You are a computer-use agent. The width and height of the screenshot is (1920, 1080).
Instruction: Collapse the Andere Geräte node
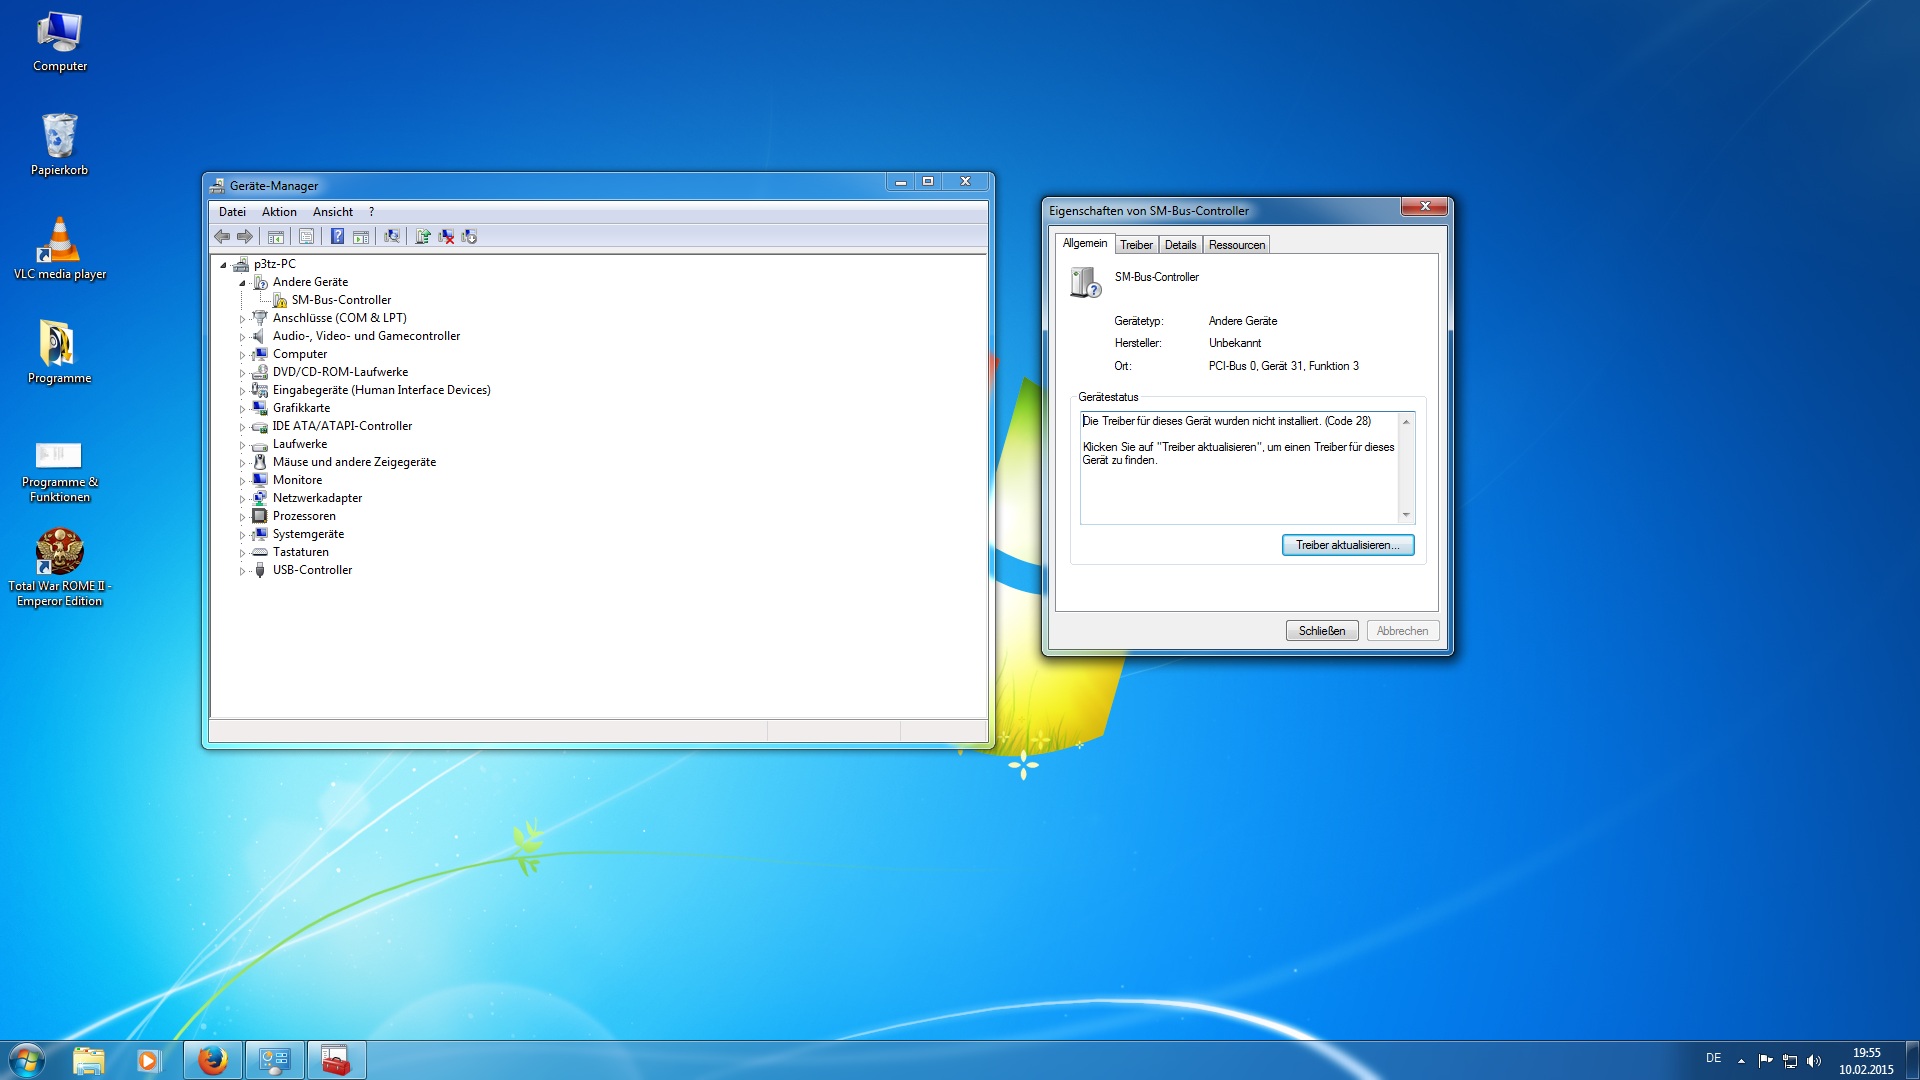point(242,283)
